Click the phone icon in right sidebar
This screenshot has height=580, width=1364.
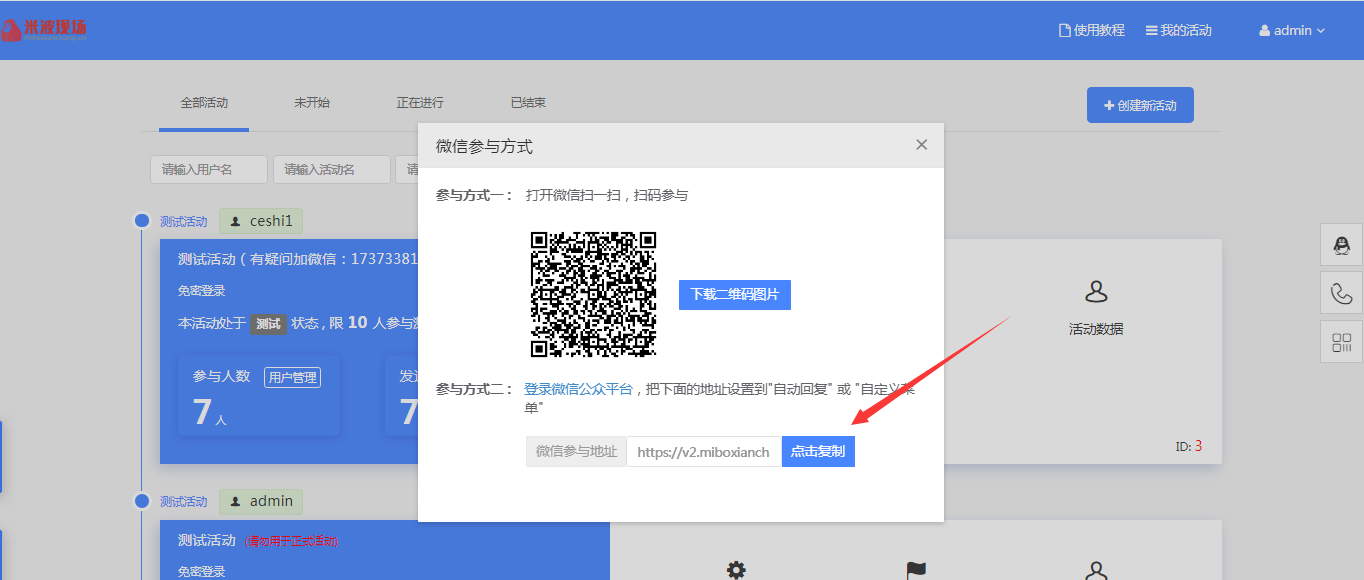click(1341, 294)
